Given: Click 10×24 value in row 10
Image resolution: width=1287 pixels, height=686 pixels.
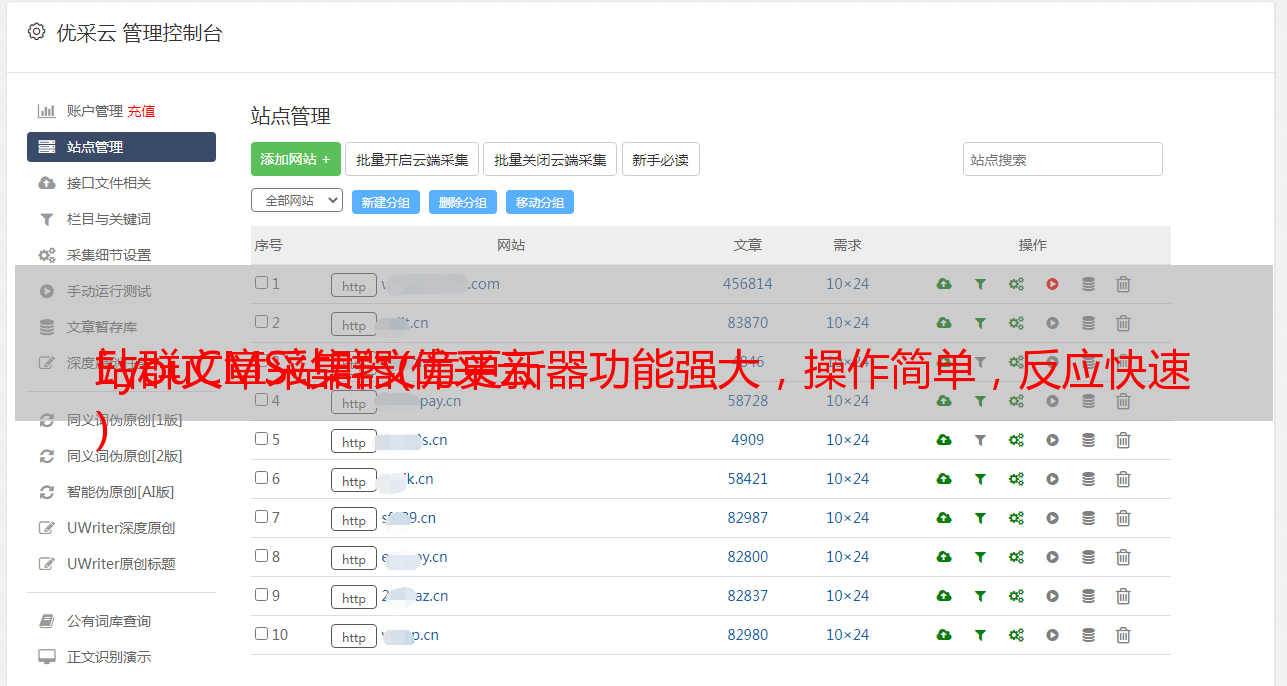Looking at the screenshot, I should [x=848, y=635].
